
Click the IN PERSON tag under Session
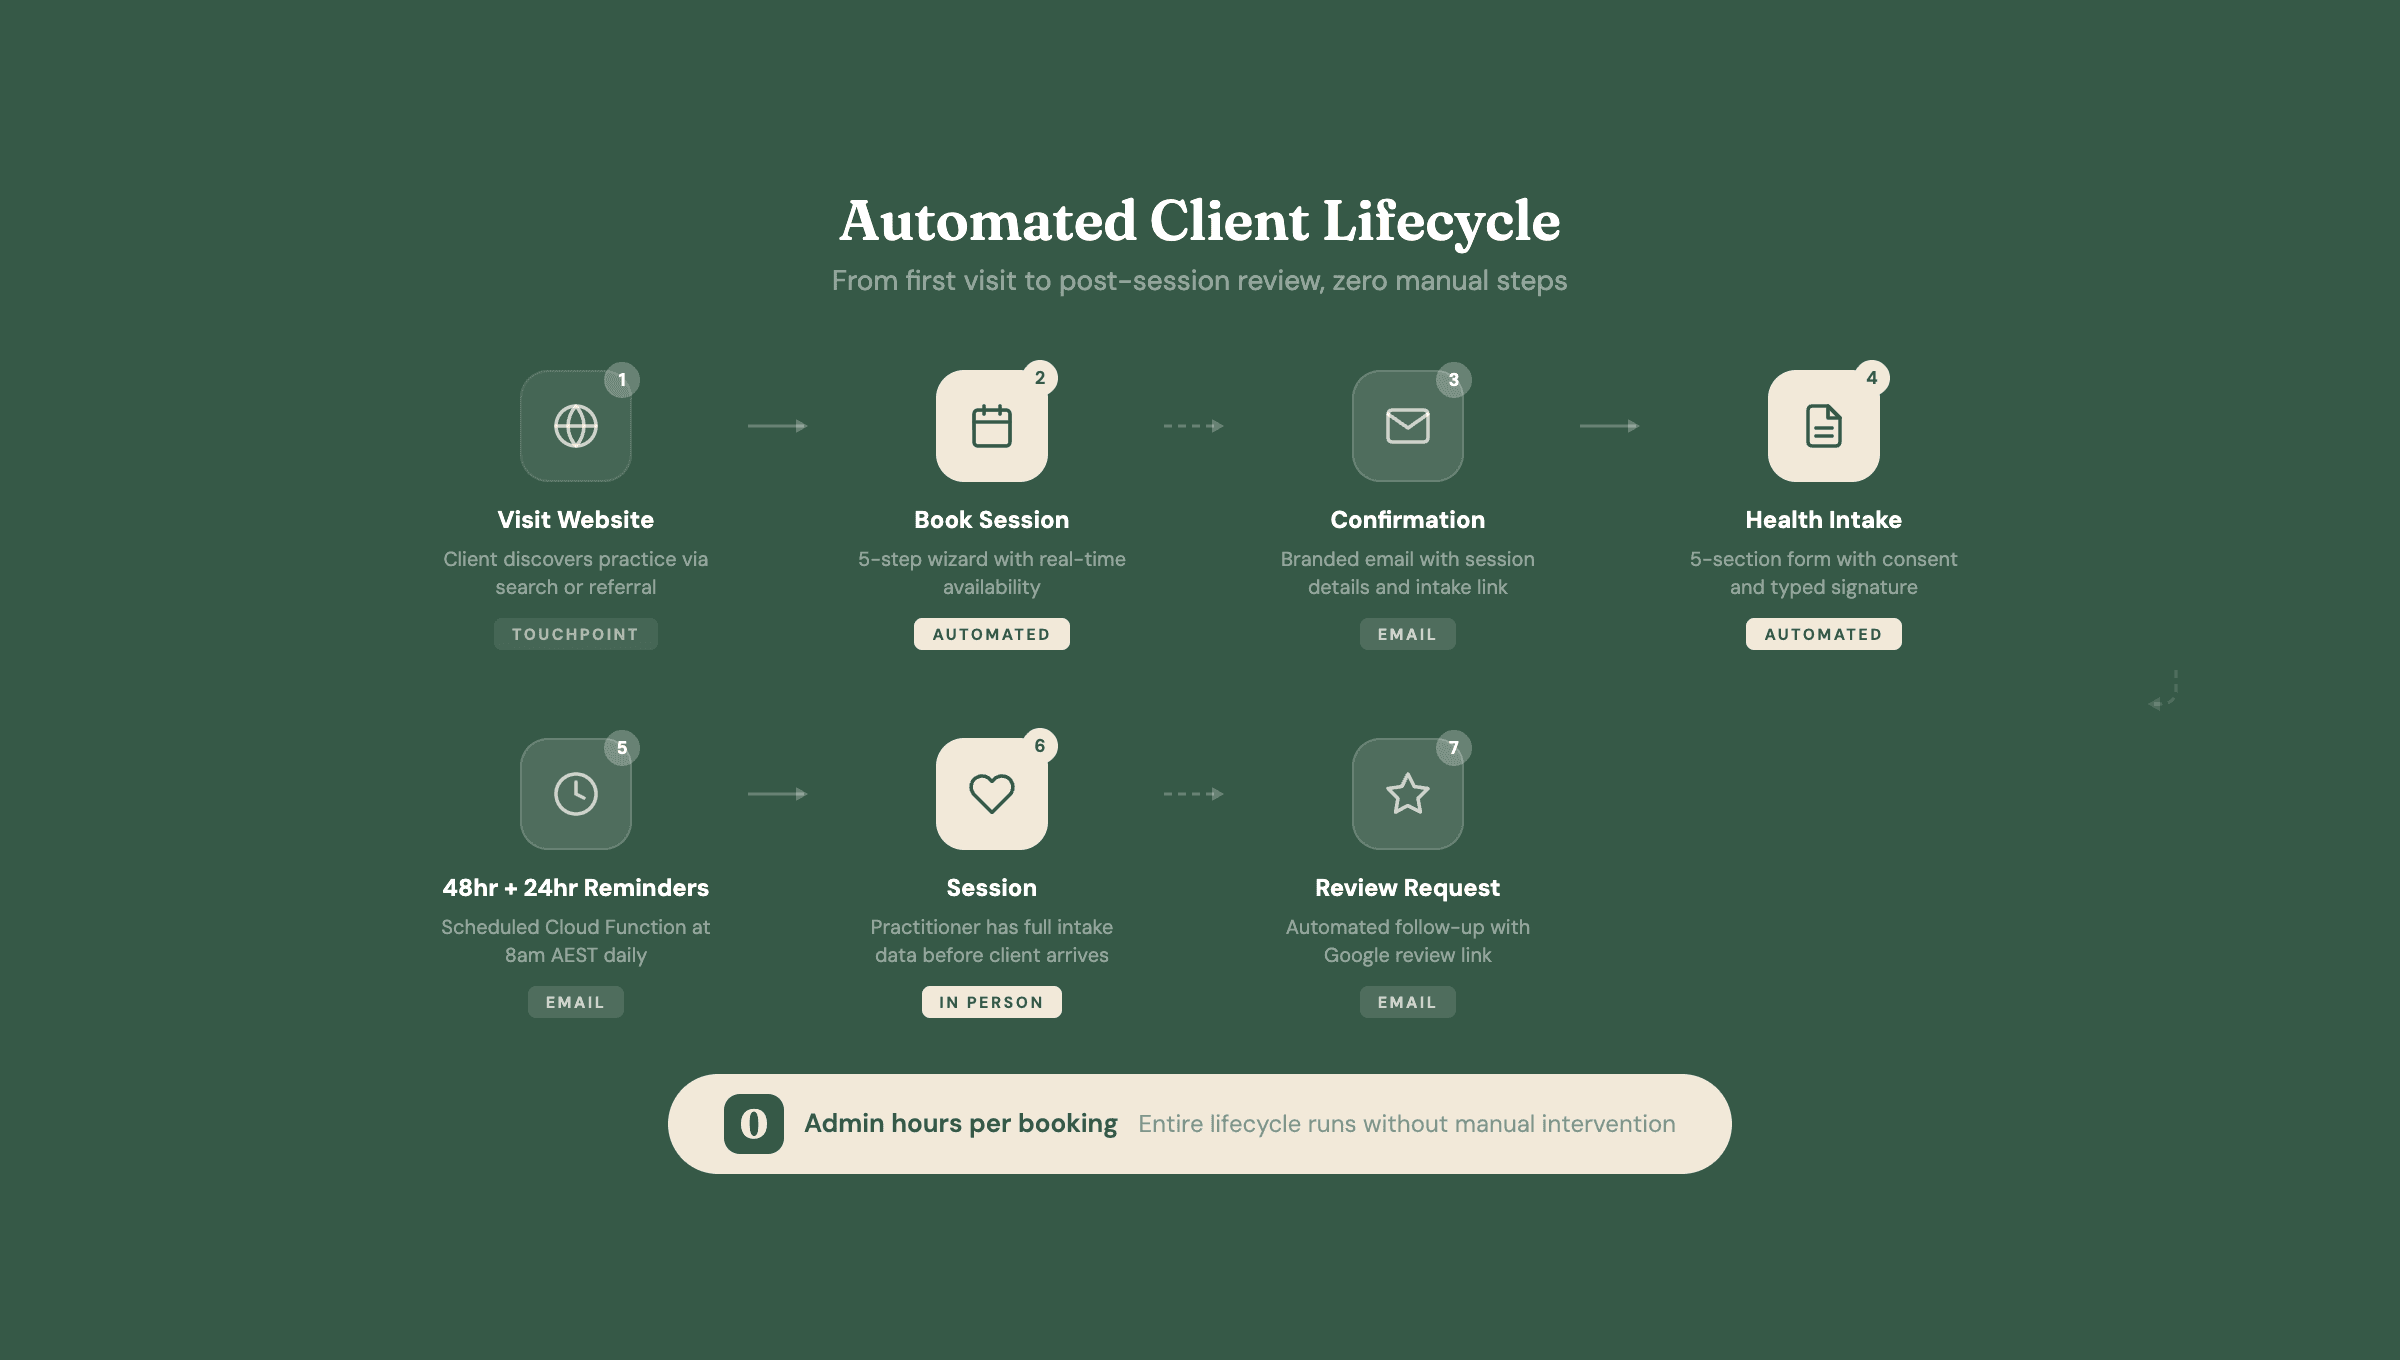point(992,1002)
